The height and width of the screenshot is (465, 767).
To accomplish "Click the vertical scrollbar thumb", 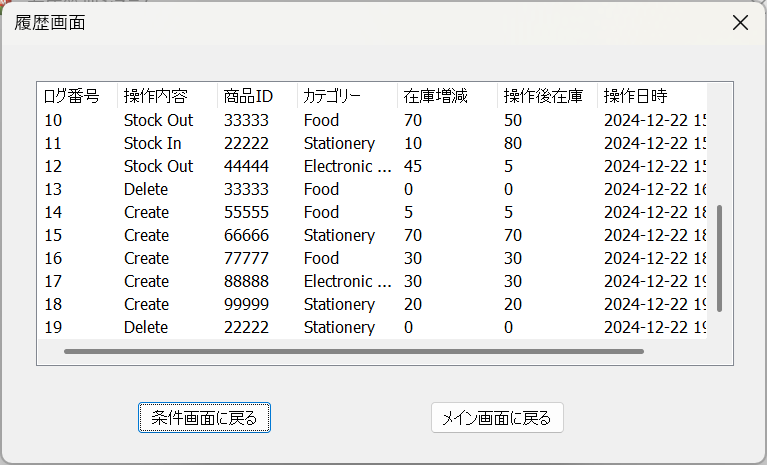I will tap(719, 260).
